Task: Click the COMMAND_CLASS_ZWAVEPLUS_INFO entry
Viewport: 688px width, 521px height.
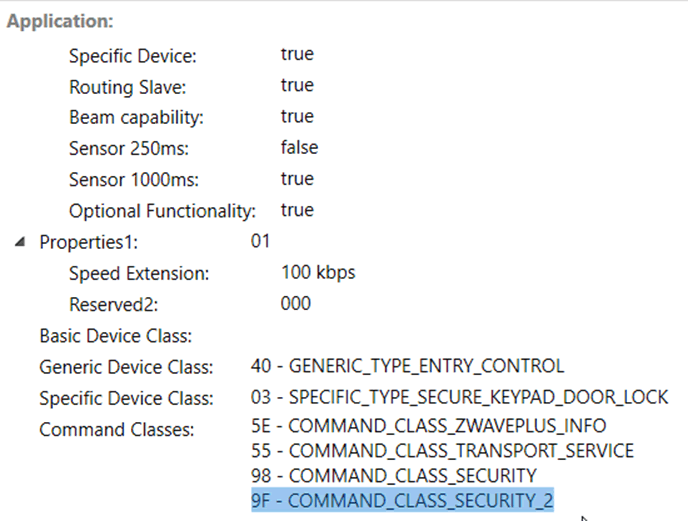Action: [x=429, y=426]
